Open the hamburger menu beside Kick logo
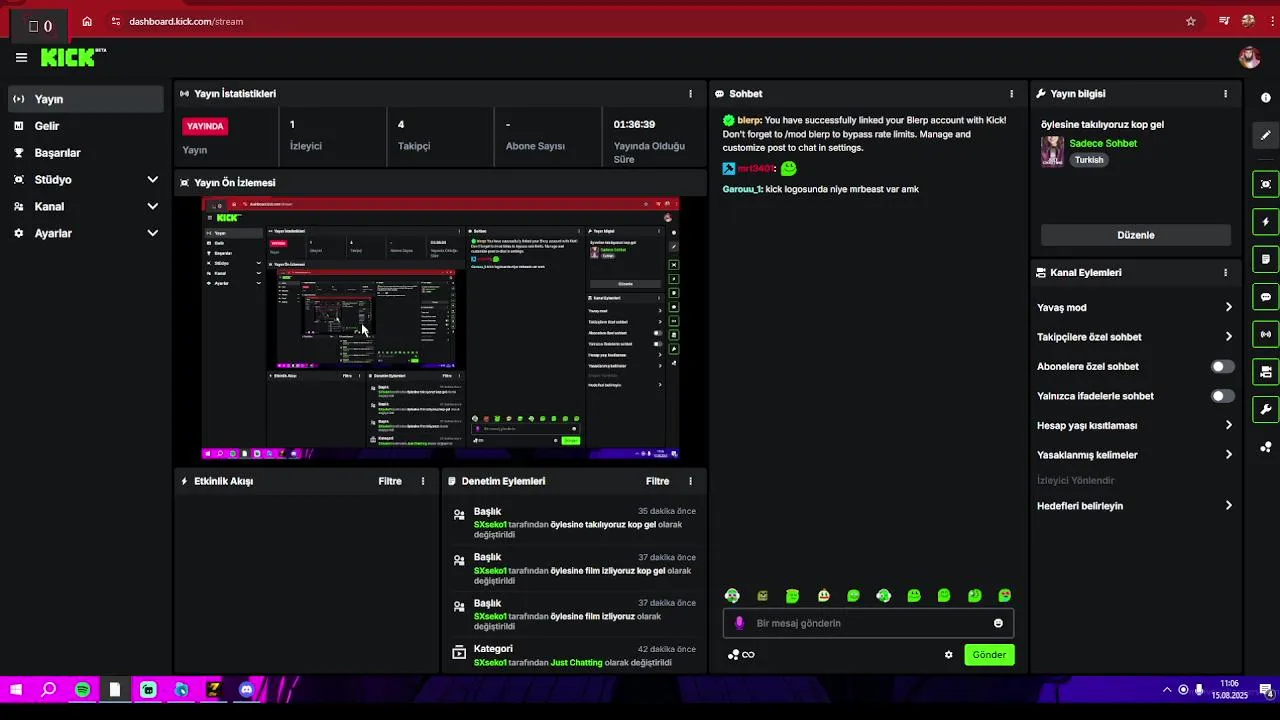Viewport: 1280px width, 720px height. (x=21, y=58)
